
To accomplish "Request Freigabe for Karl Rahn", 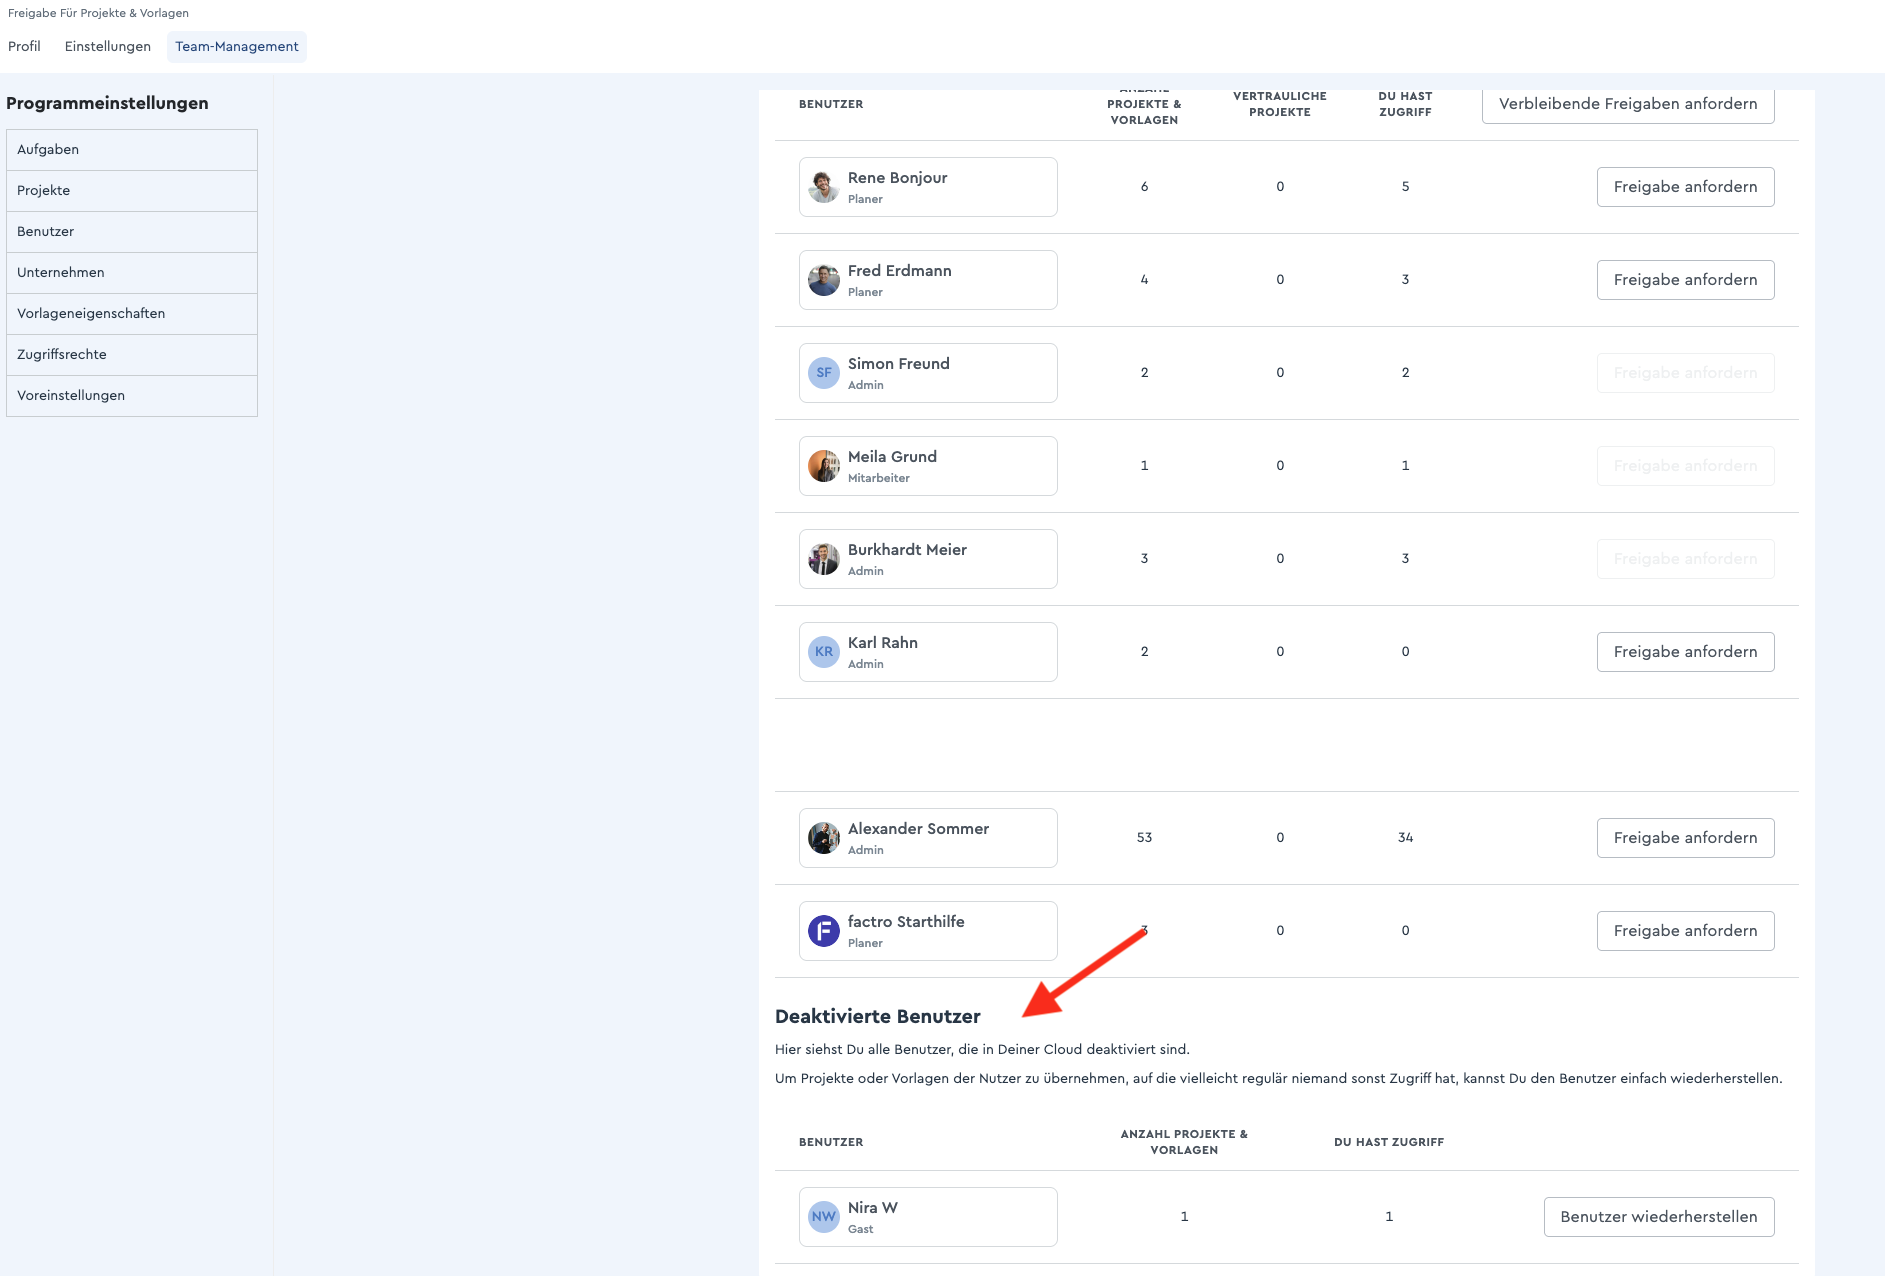I will [x=1685, y=652].
